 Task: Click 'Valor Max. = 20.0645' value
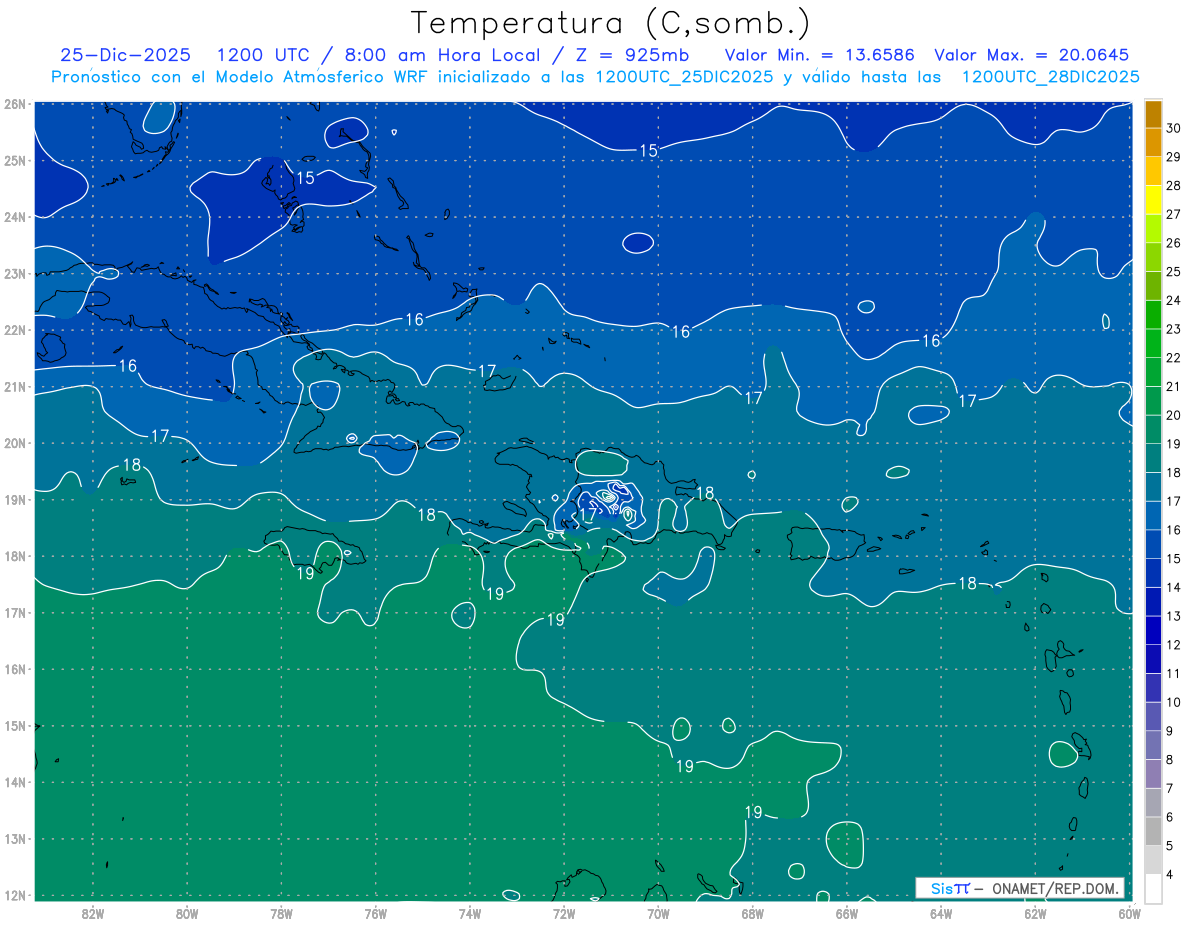1031,55
